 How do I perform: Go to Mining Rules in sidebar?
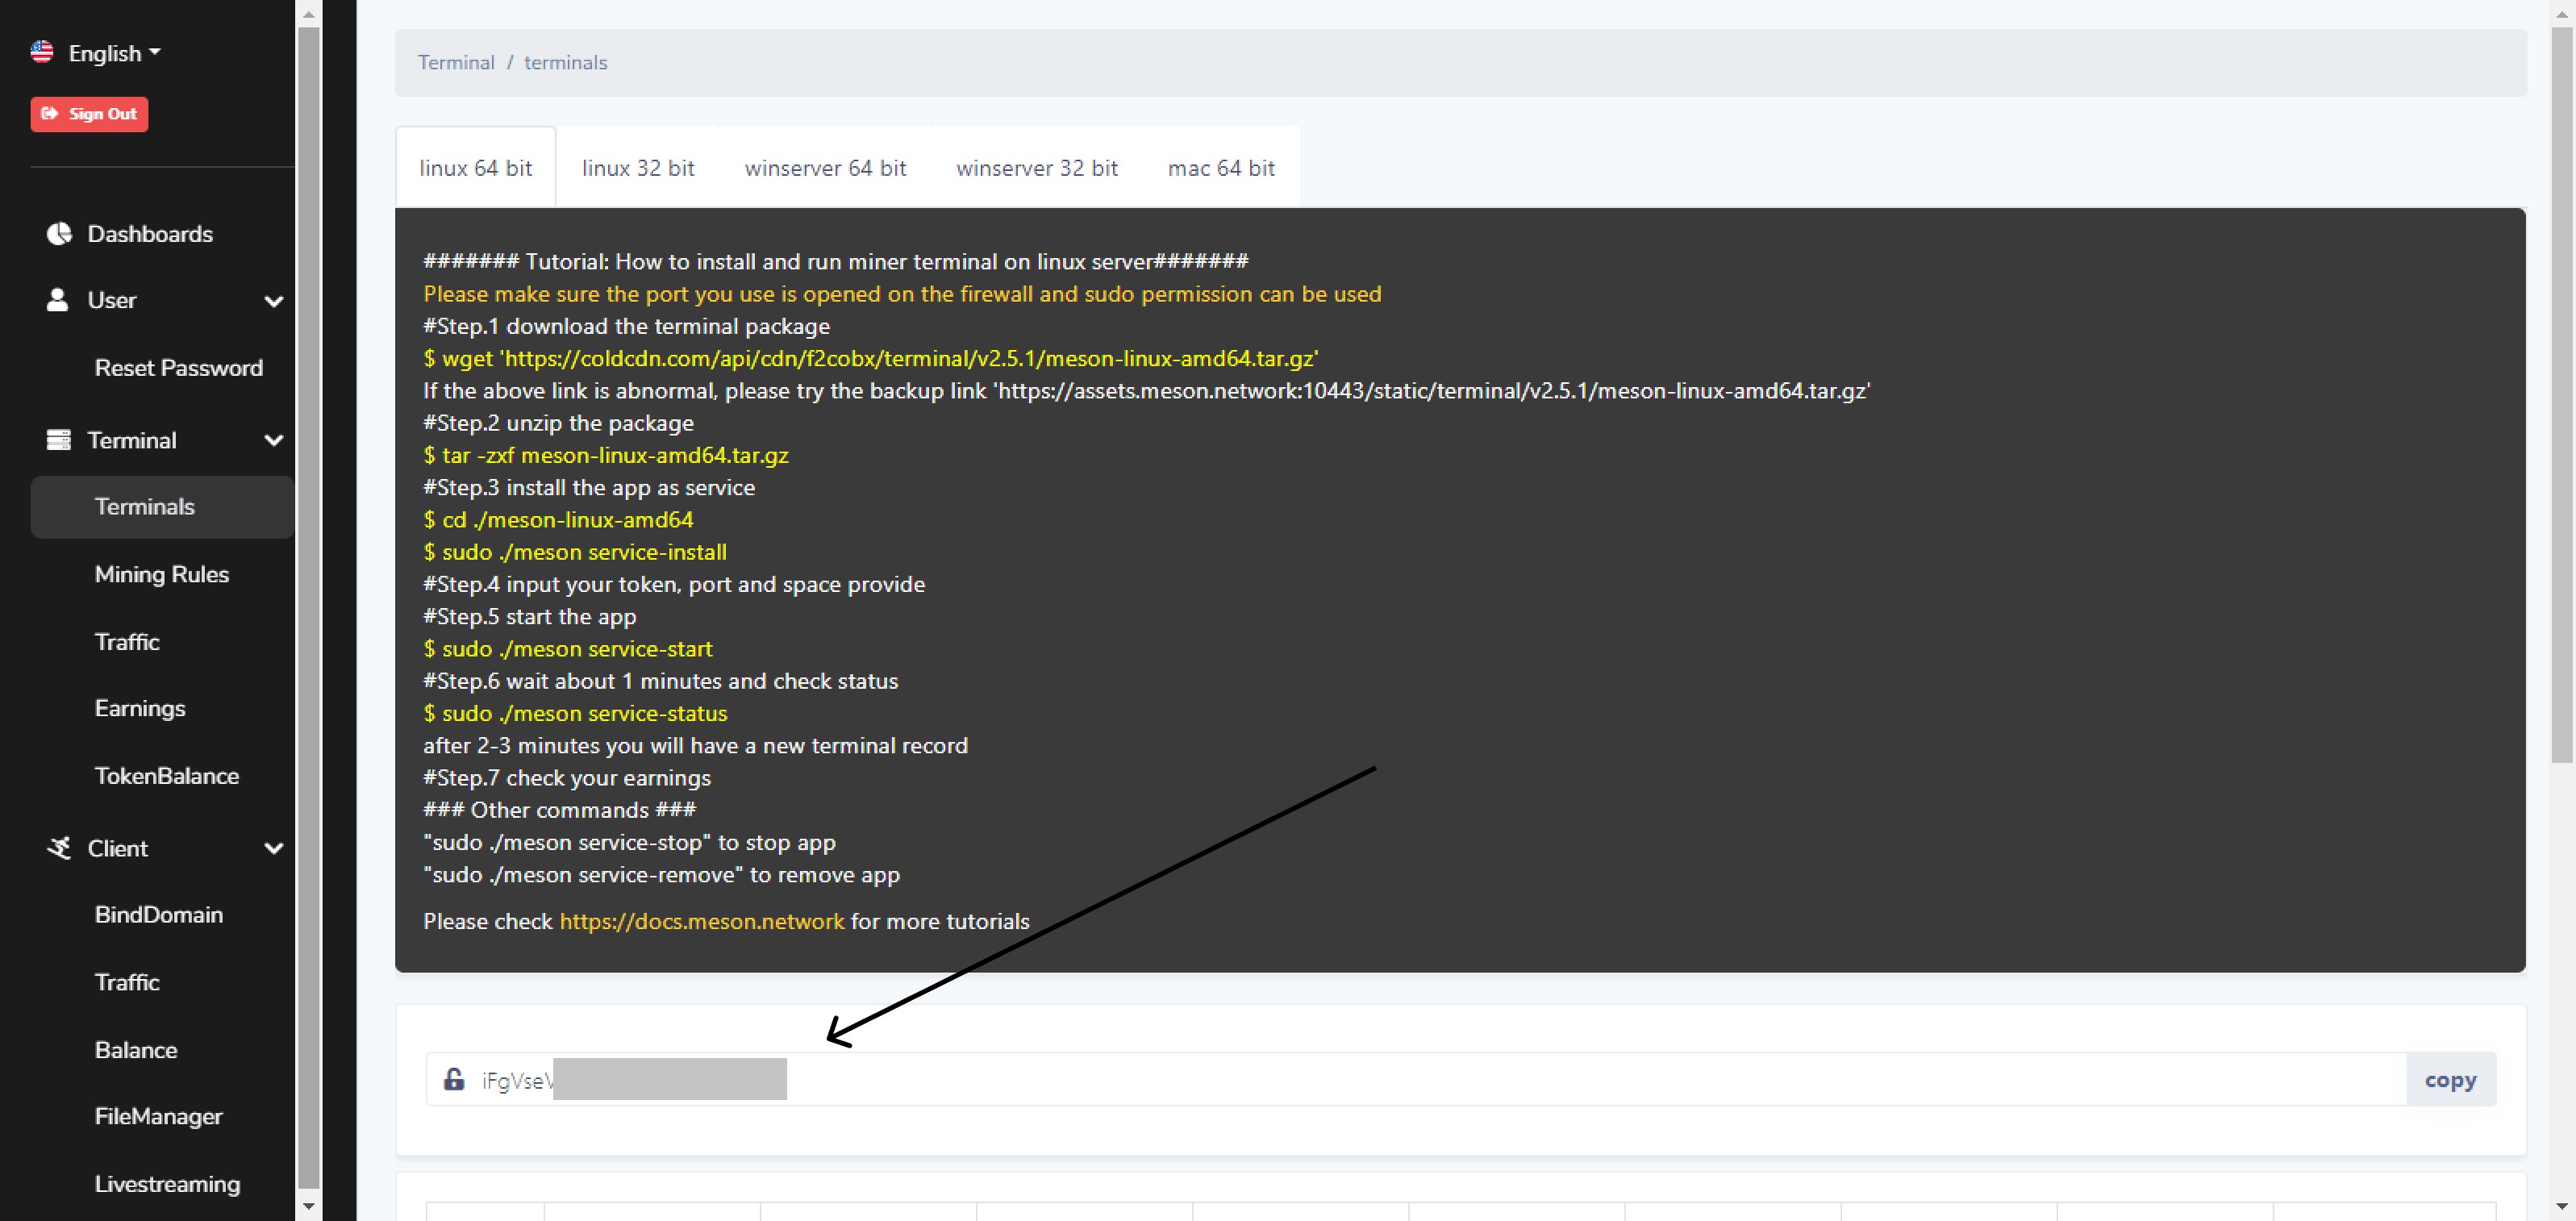click(x=162, y=574)
